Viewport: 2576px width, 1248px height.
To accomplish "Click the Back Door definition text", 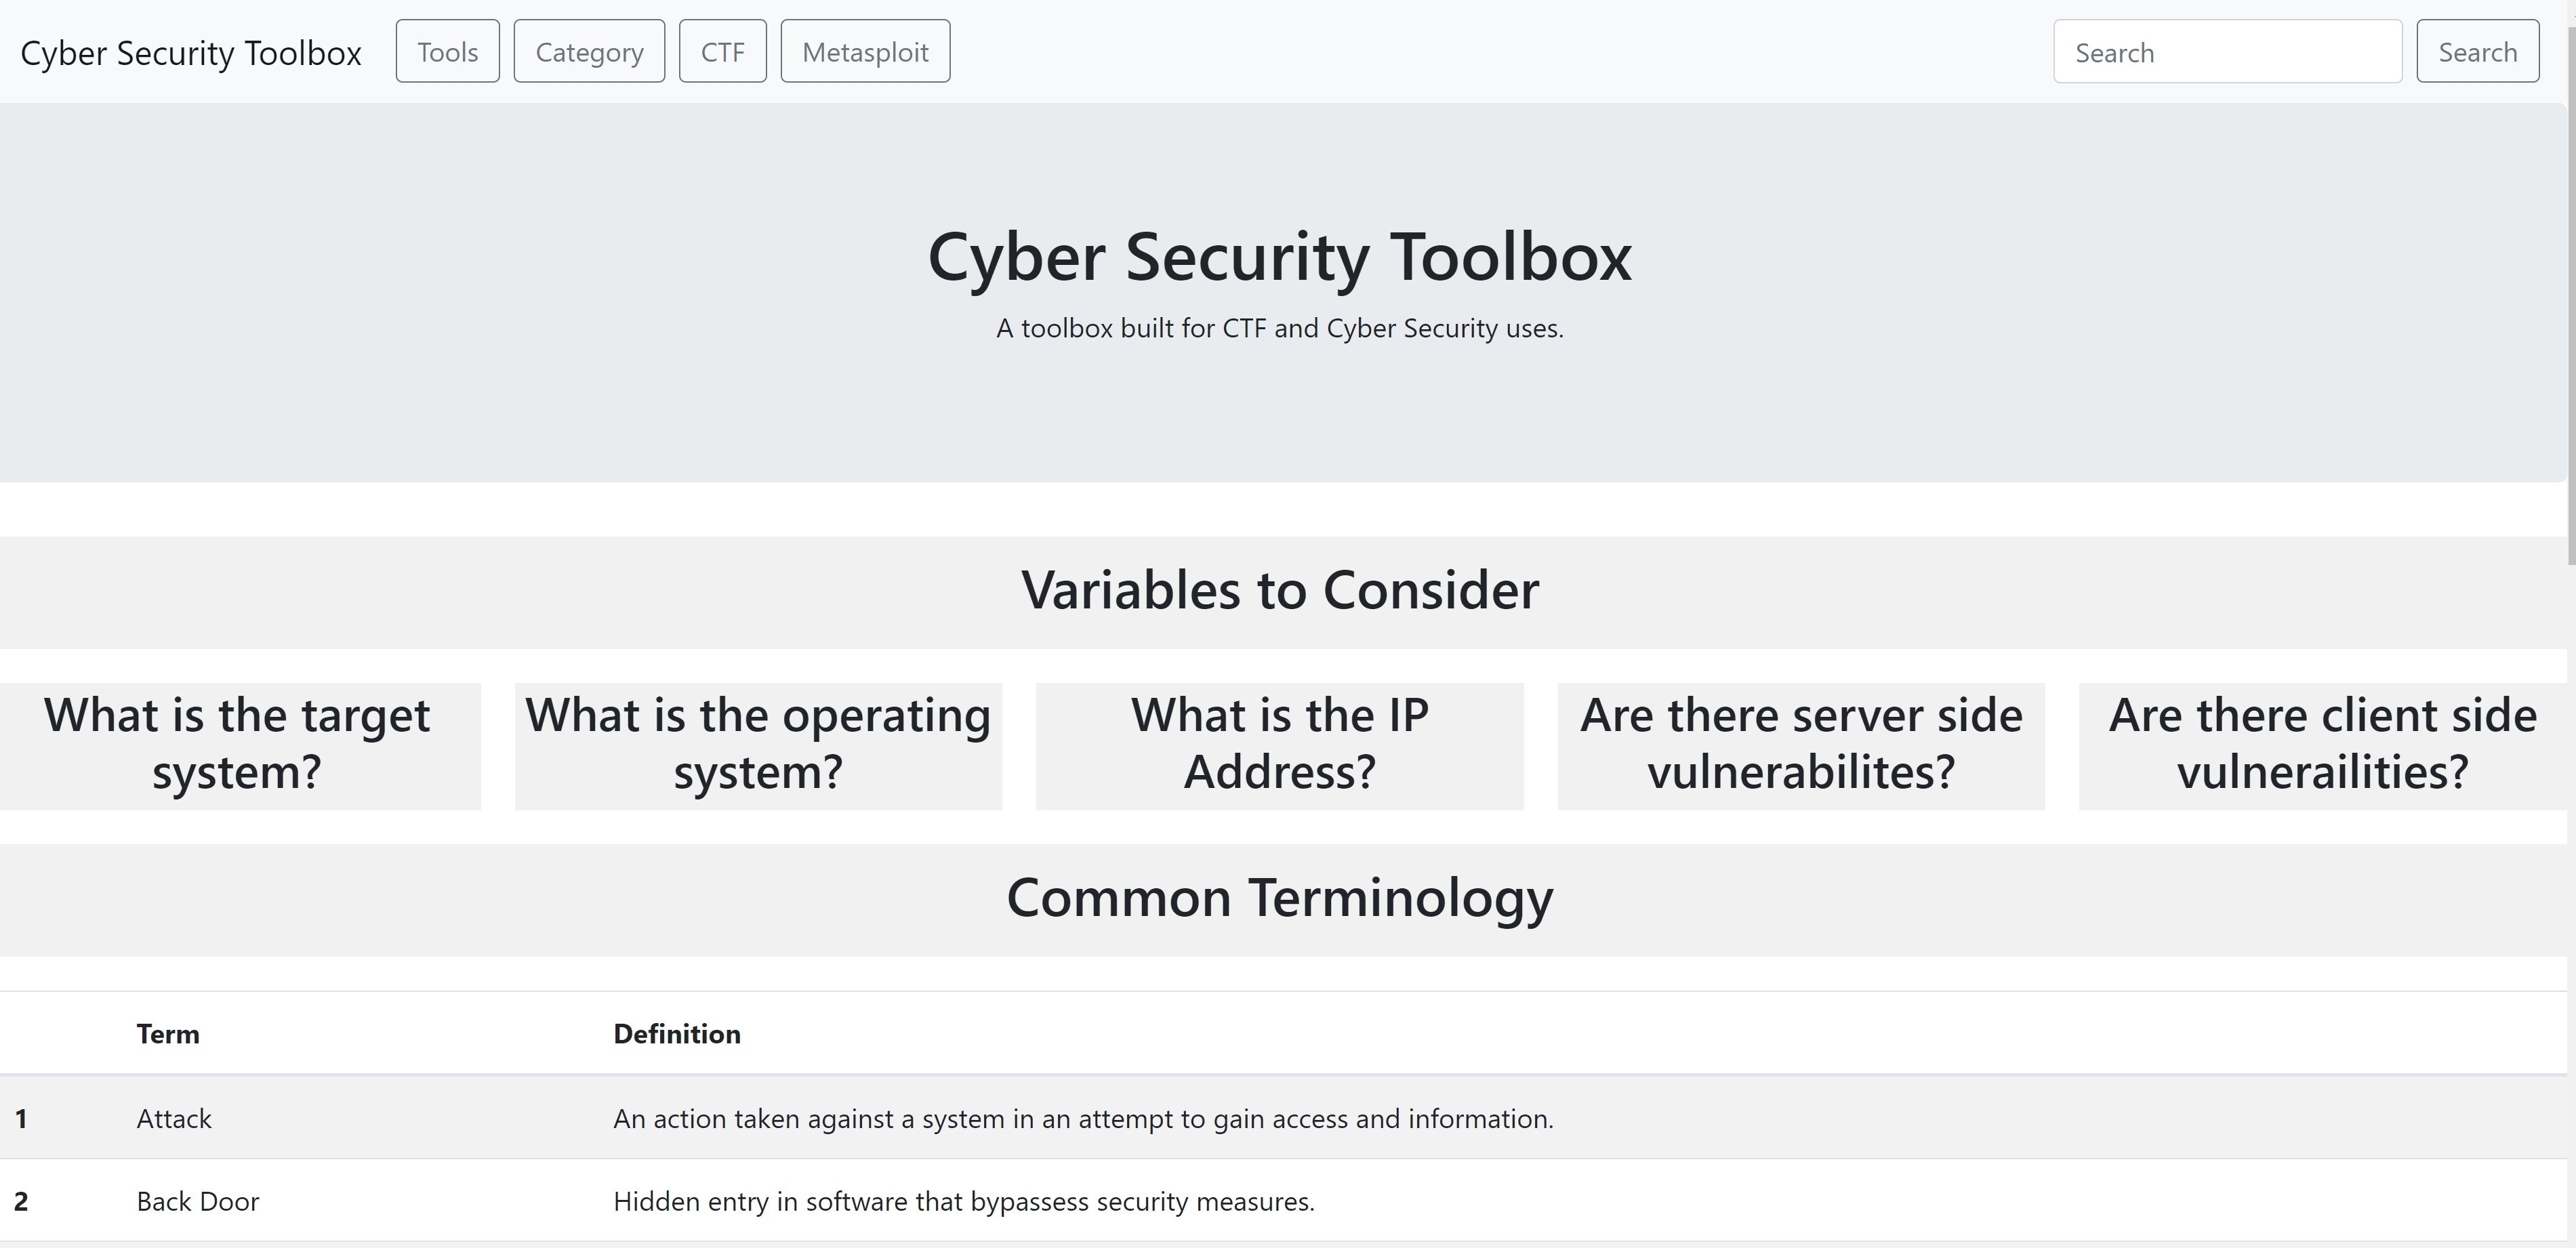I will point(964,1201).
